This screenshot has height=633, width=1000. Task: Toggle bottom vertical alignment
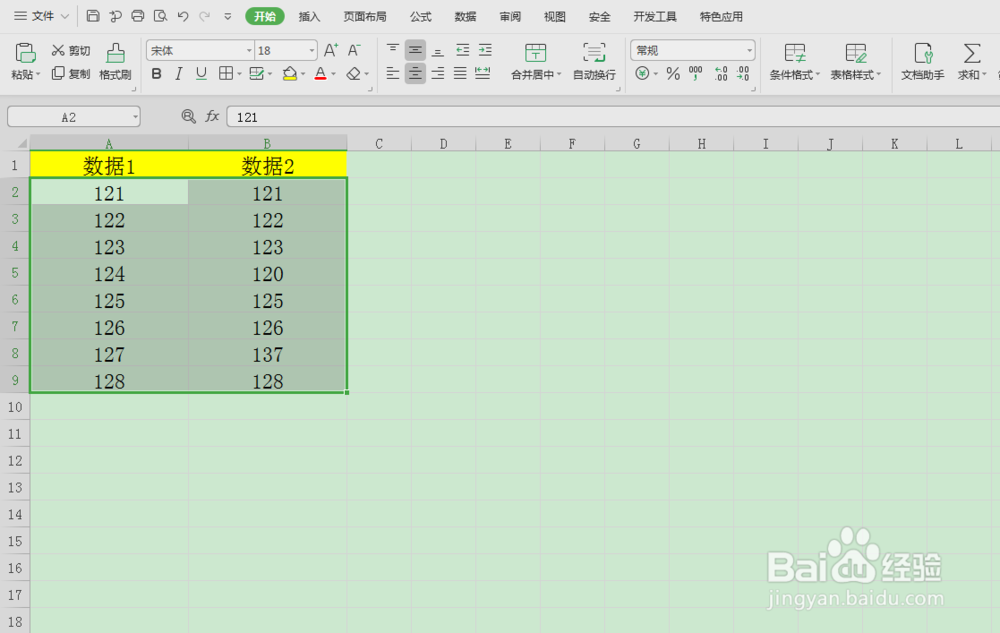438,51
